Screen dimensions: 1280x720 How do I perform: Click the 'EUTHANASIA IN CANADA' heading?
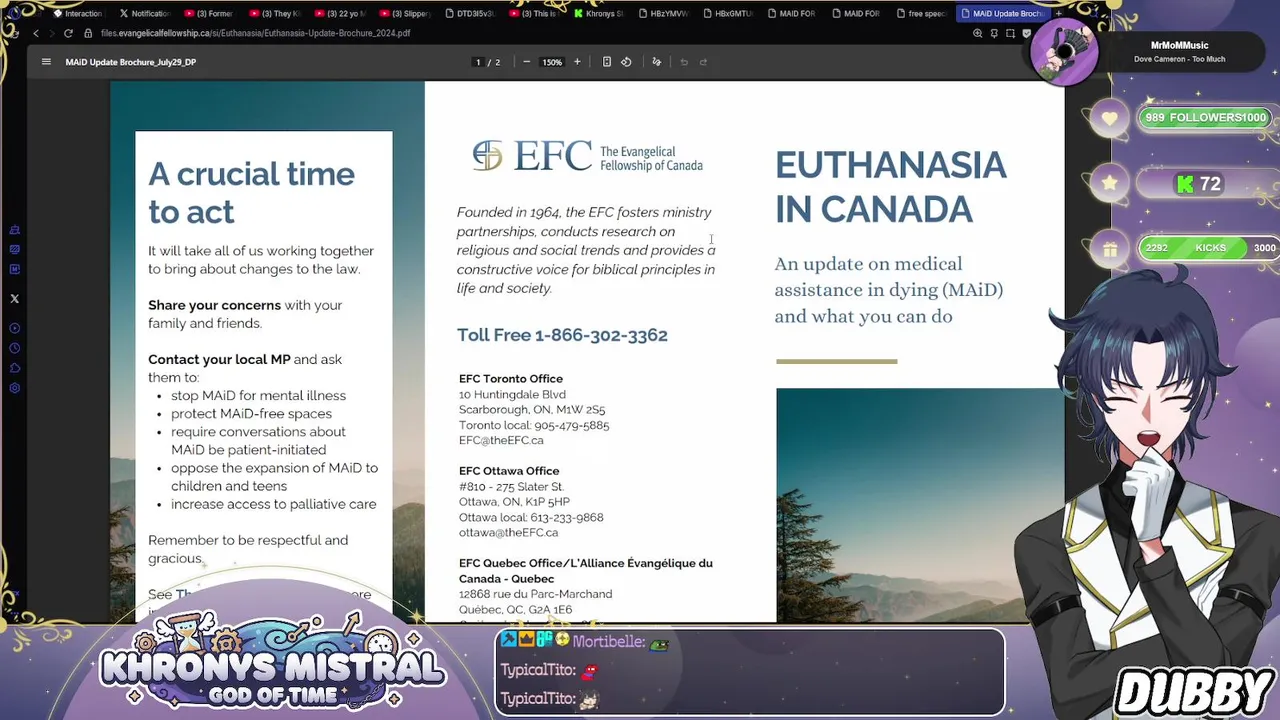(891, 187)
